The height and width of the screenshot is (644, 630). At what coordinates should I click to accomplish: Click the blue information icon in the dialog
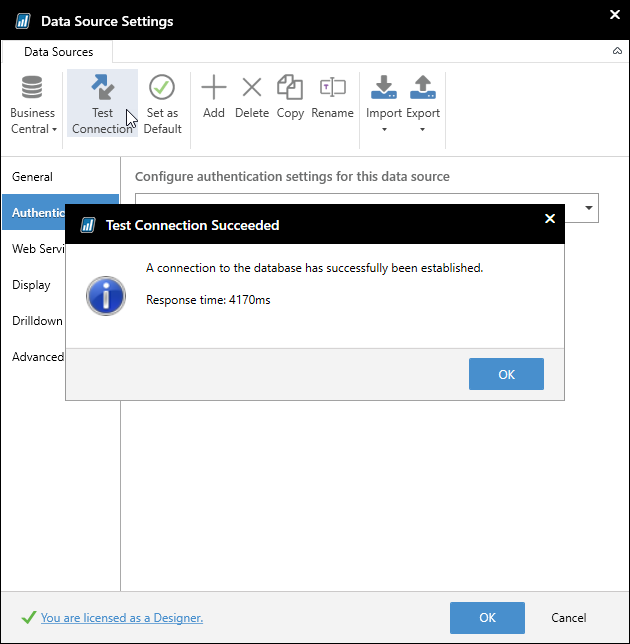(106, 296)
